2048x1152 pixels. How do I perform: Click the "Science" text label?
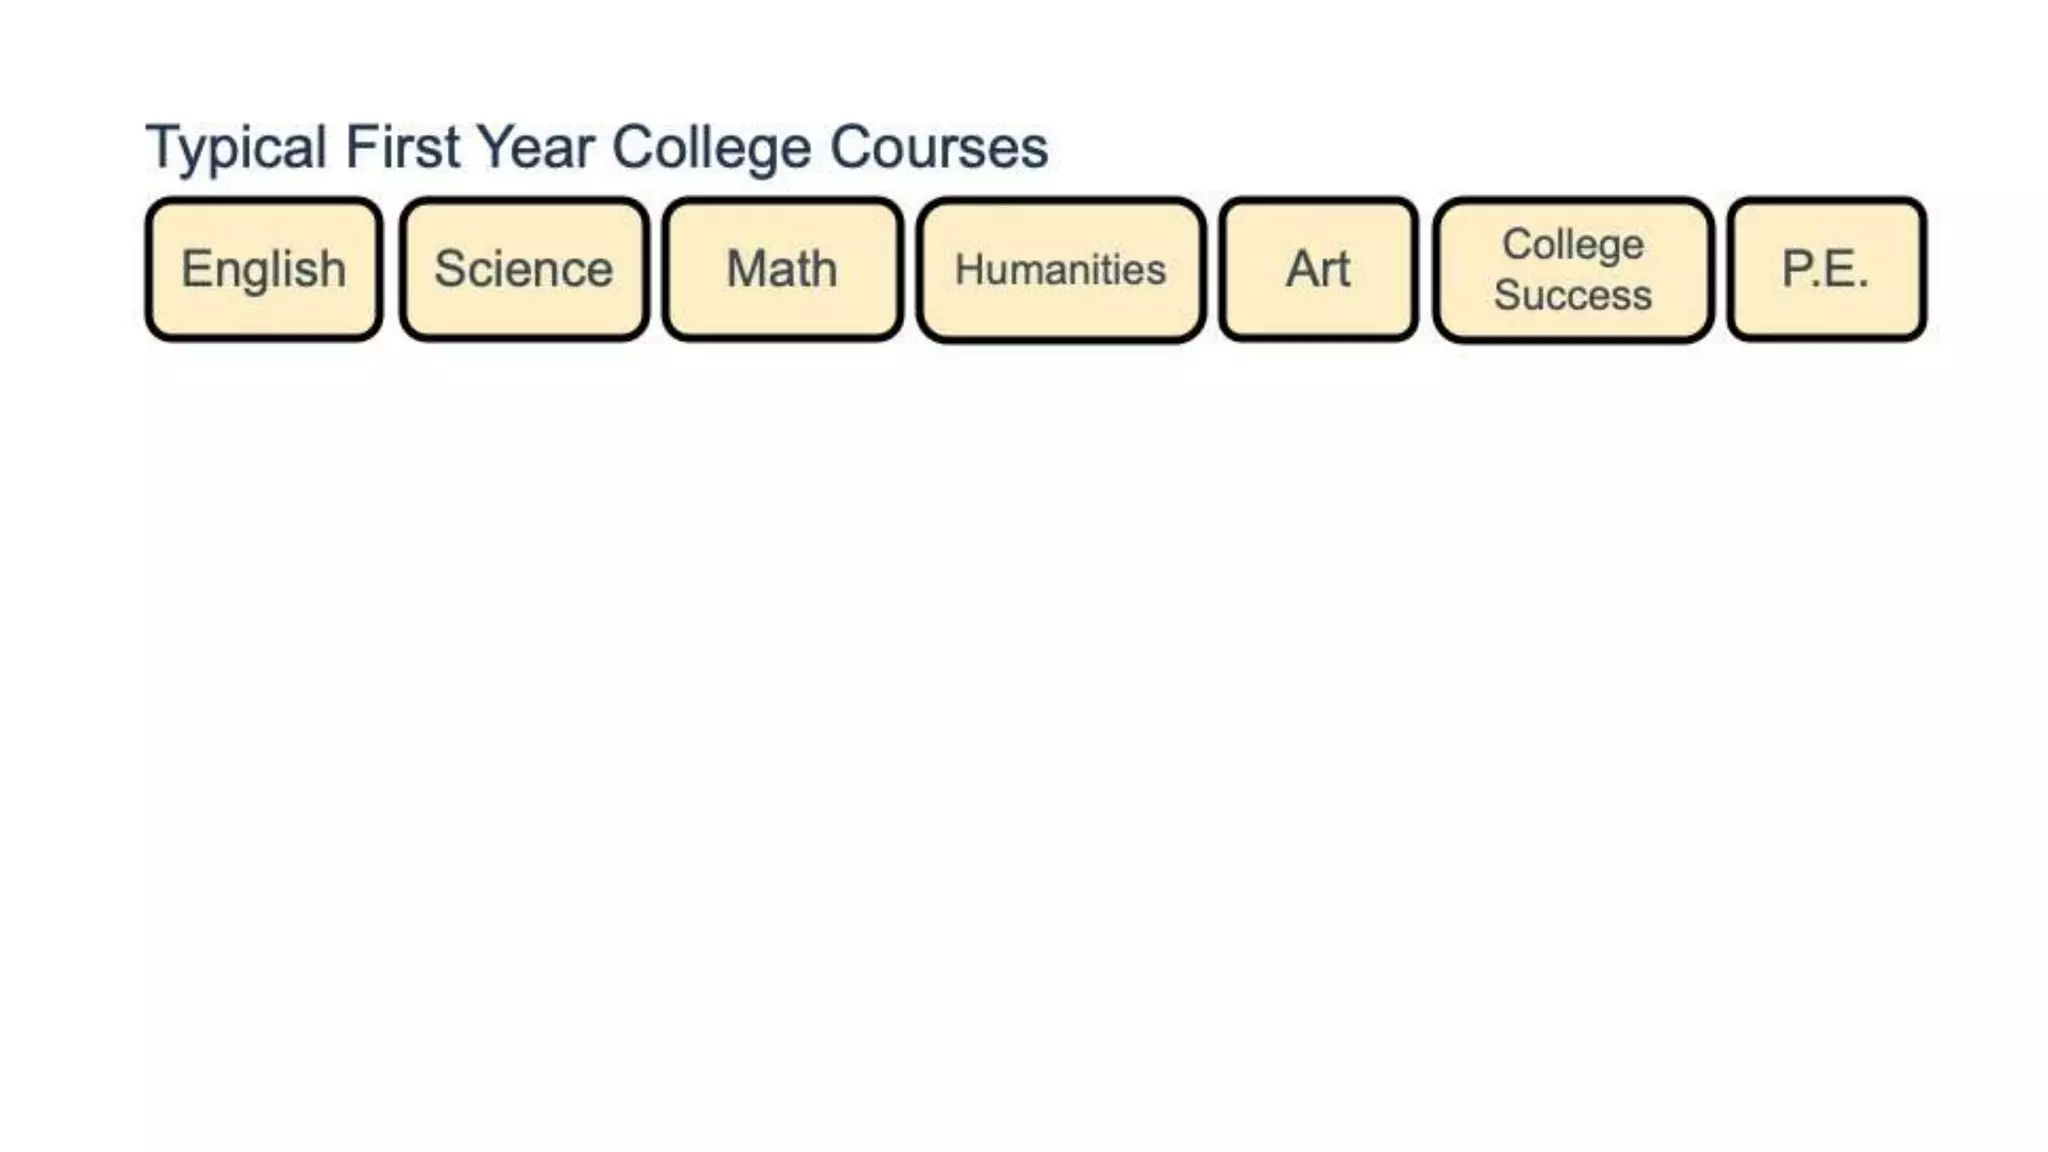click(523, 269)
